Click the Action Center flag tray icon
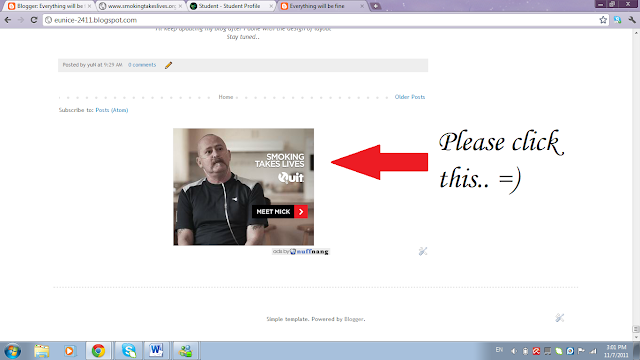 (x=581, y=351)
